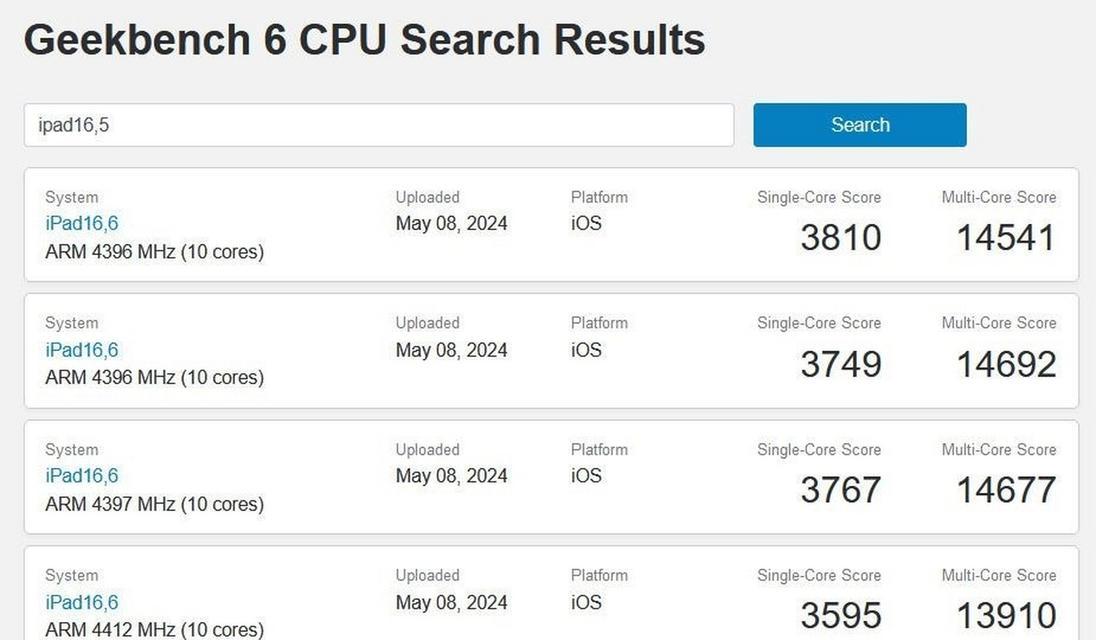
Task: Open the iPad16,6 link for ARM 4397 MHz
Action: (x=82, y=476)
